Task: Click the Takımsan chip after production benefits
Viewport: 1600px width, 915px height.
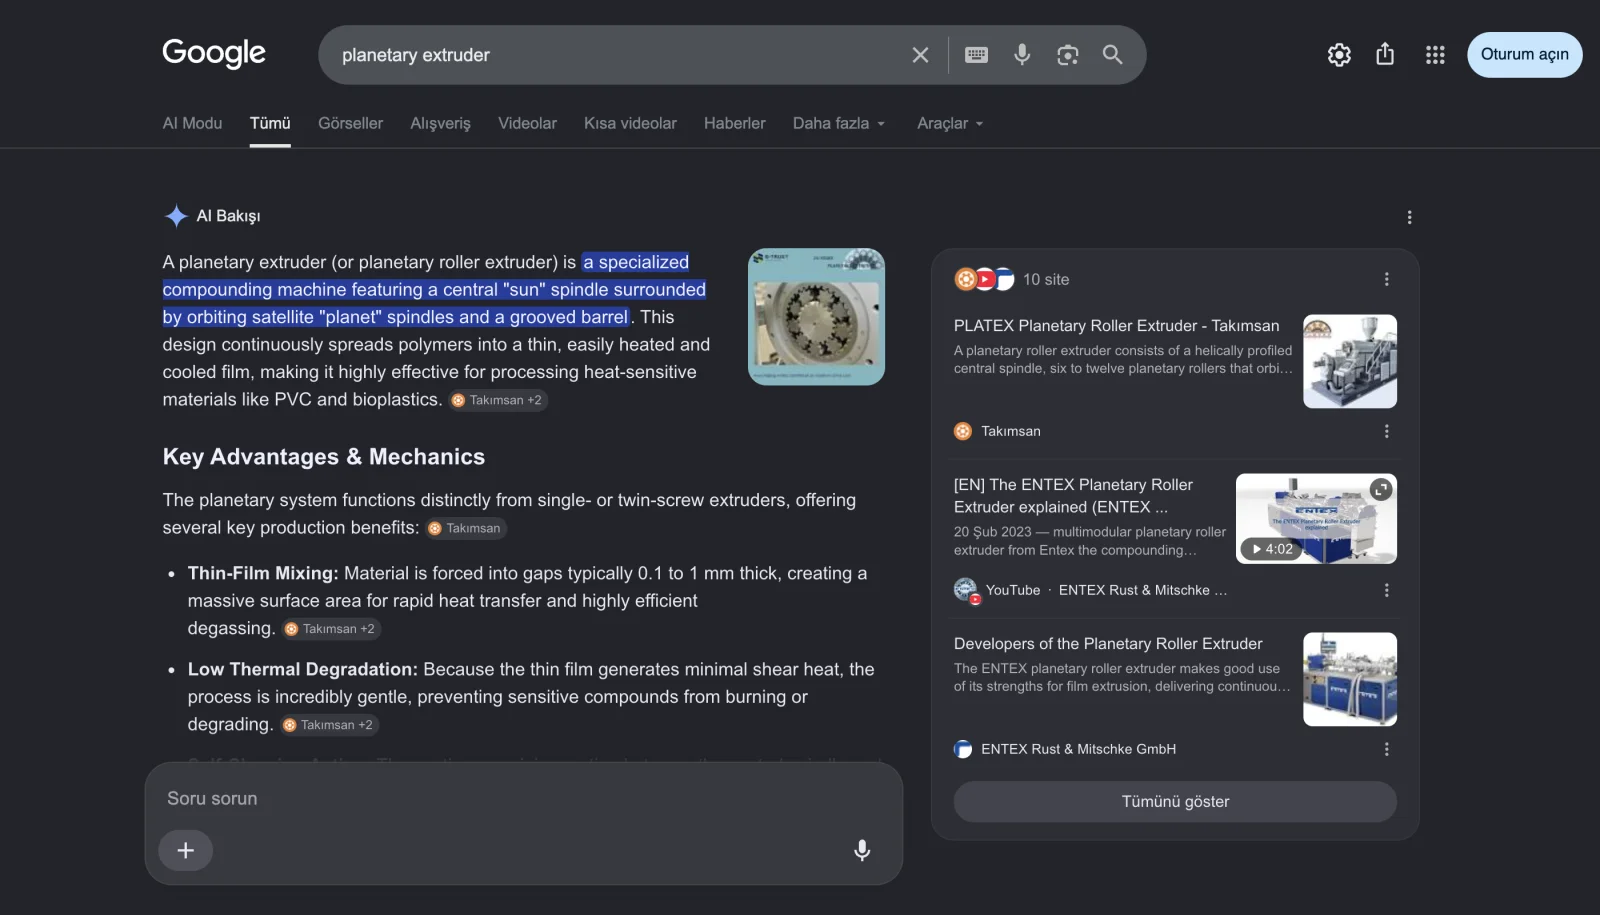Action: [x=465, y=528]
